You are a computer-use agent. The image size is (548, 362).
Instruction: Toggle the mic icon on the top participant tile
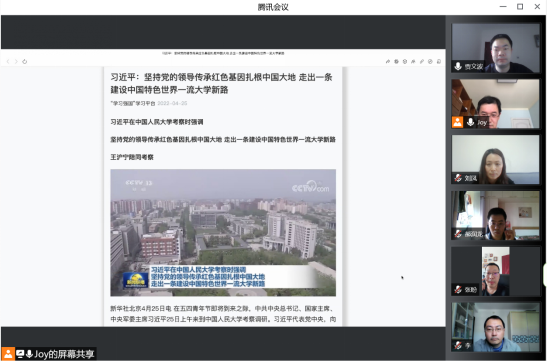(x=458, y=66)
